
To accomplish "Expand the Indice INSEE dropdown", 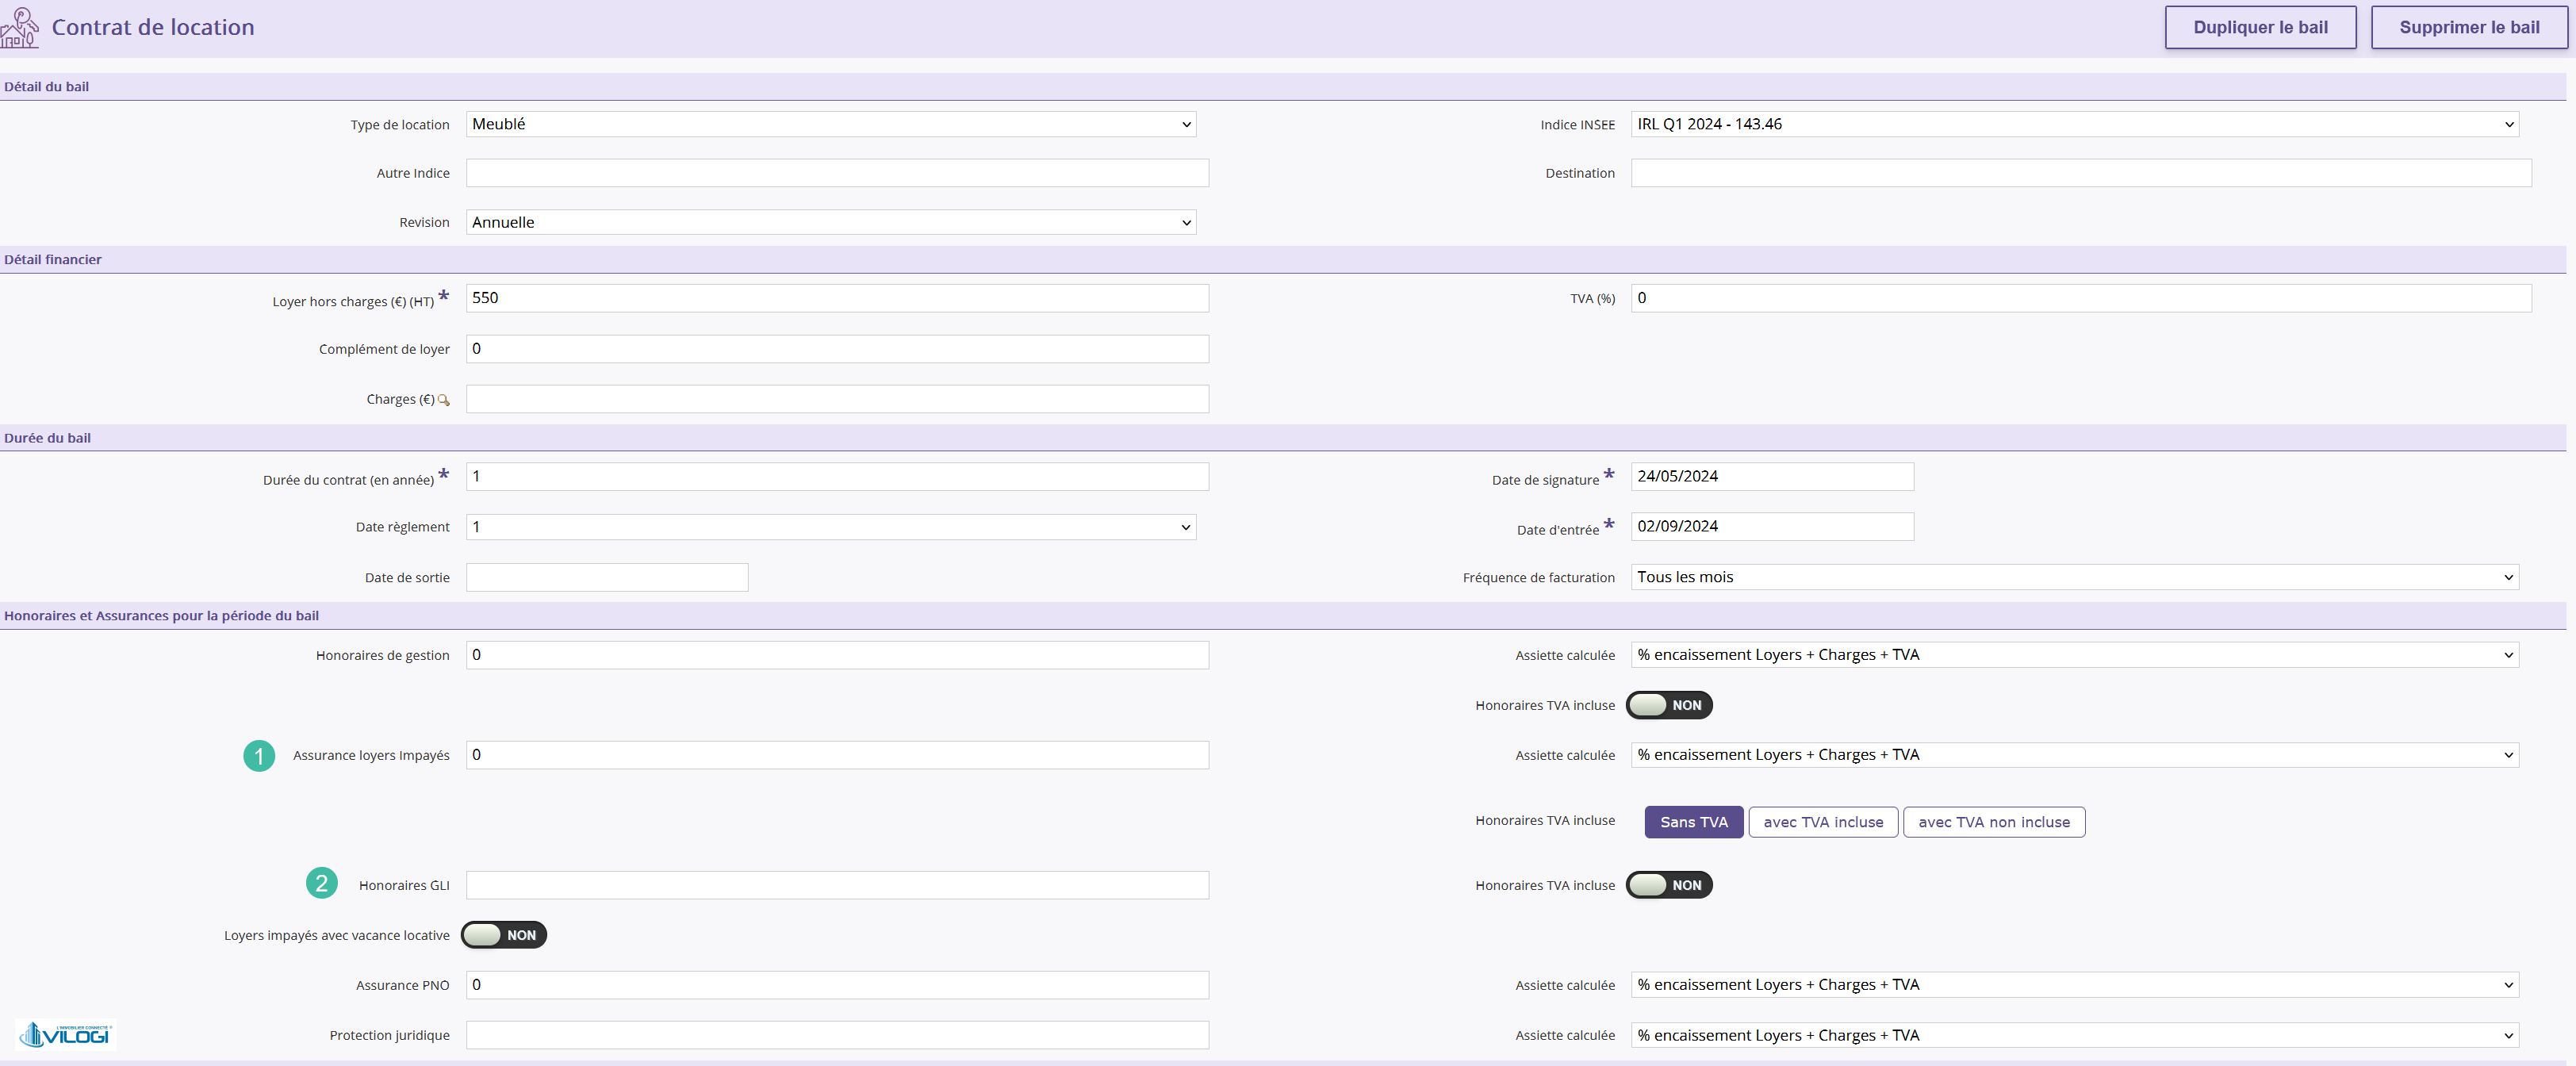I will 2075,124.
